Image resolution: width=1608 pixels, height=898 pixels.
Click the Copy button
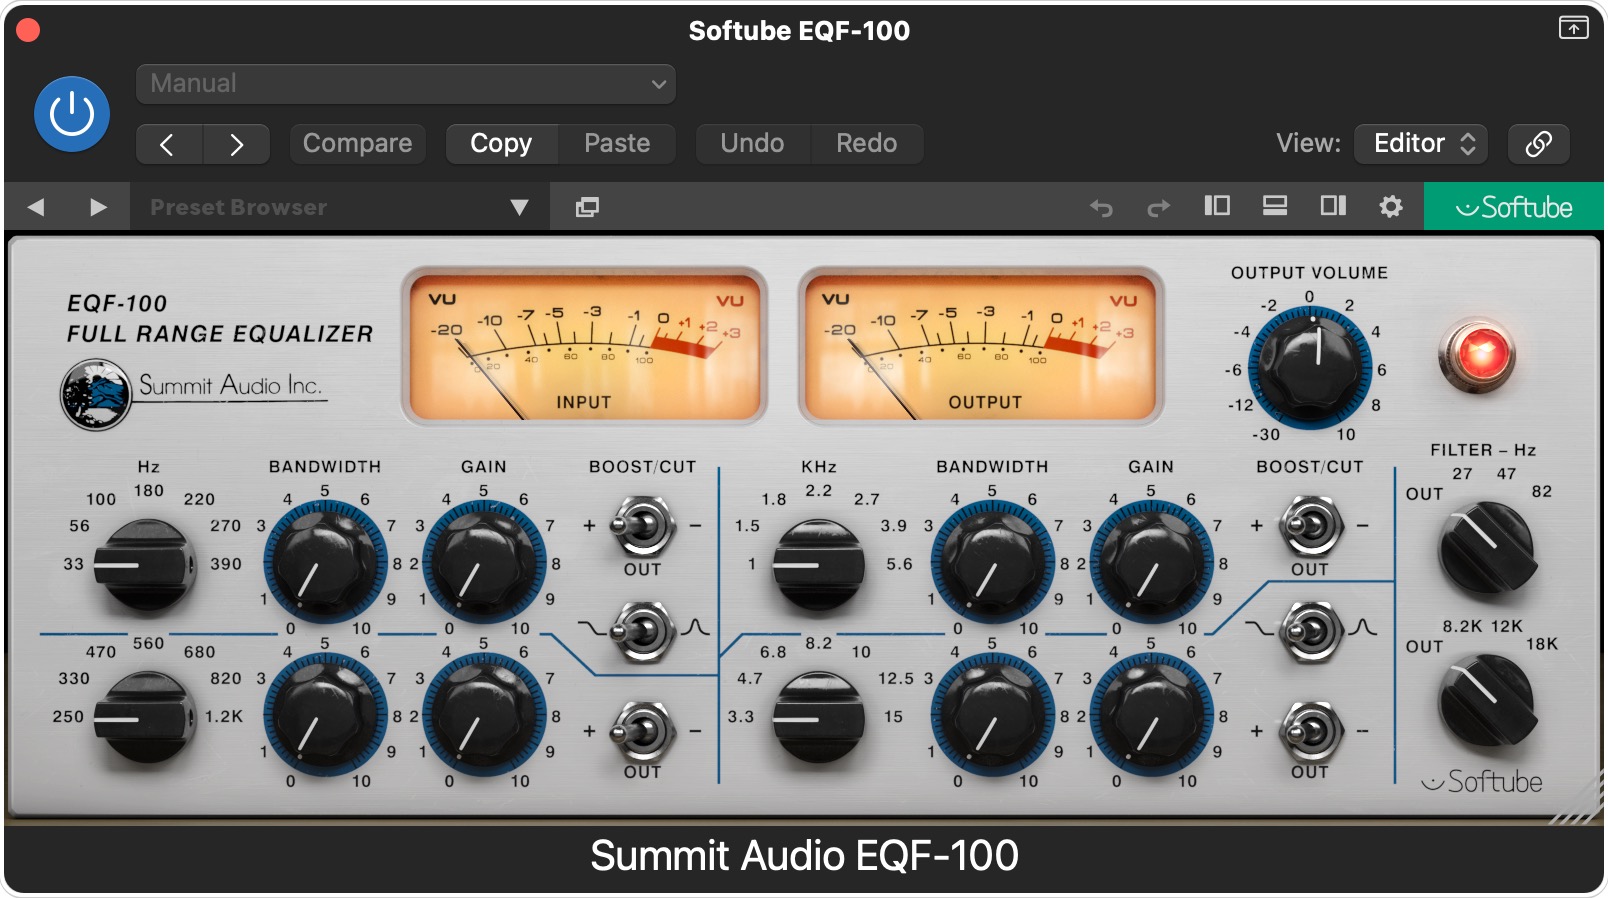click(501, 144)
